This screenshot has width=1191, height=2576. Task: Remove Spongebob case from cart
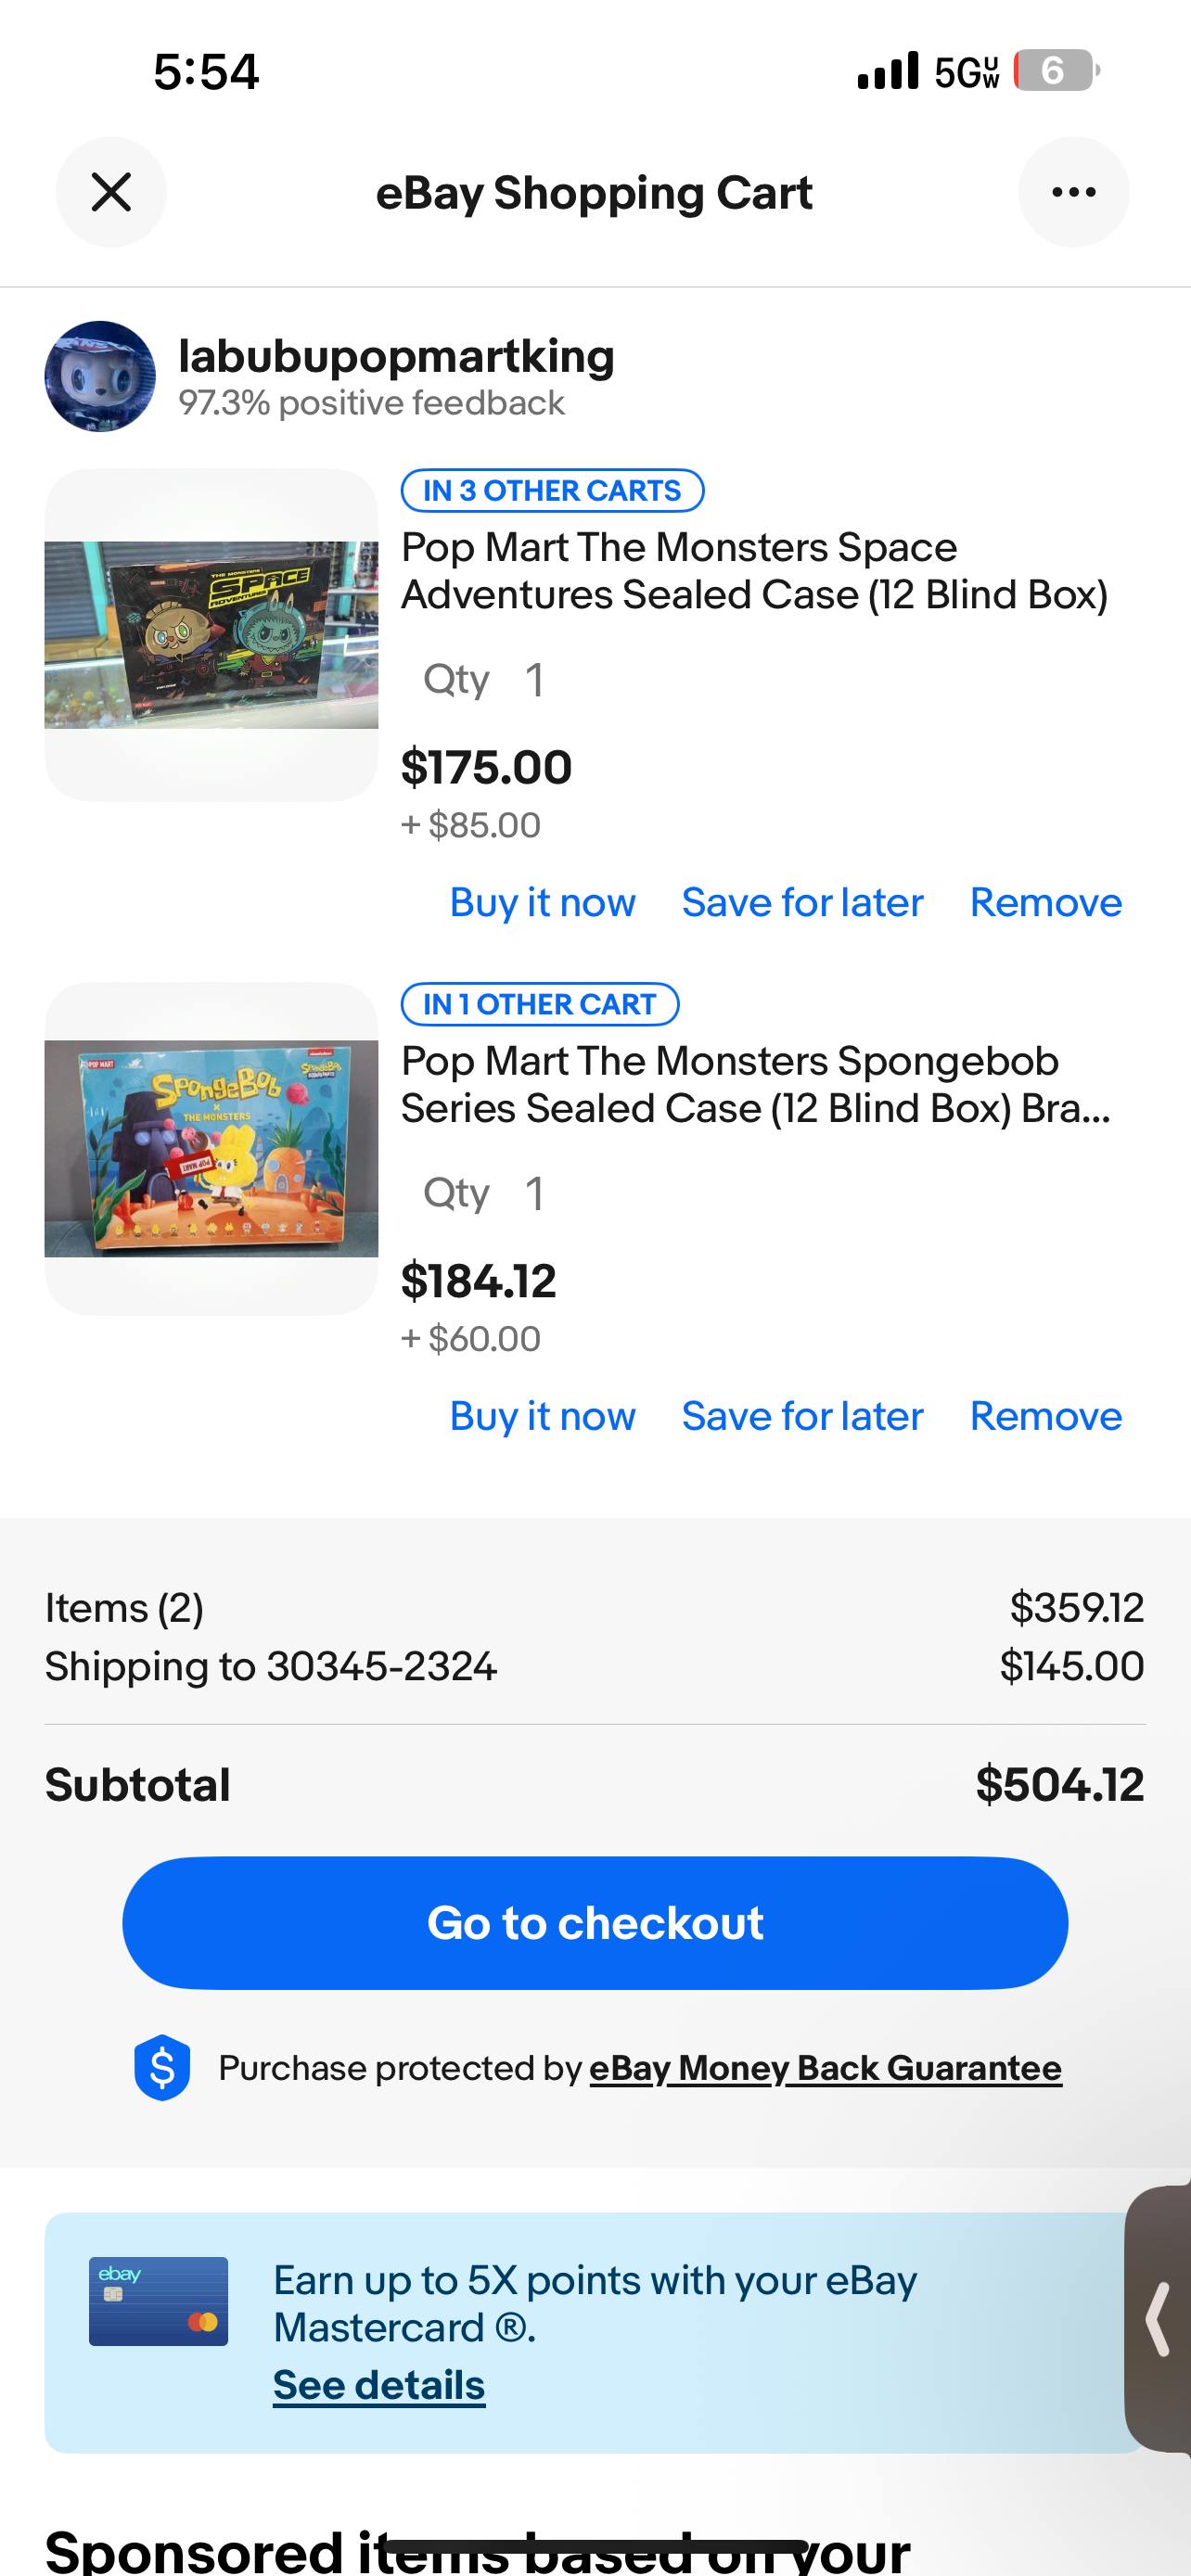pyautogui.click(x=1045, y=1416)
